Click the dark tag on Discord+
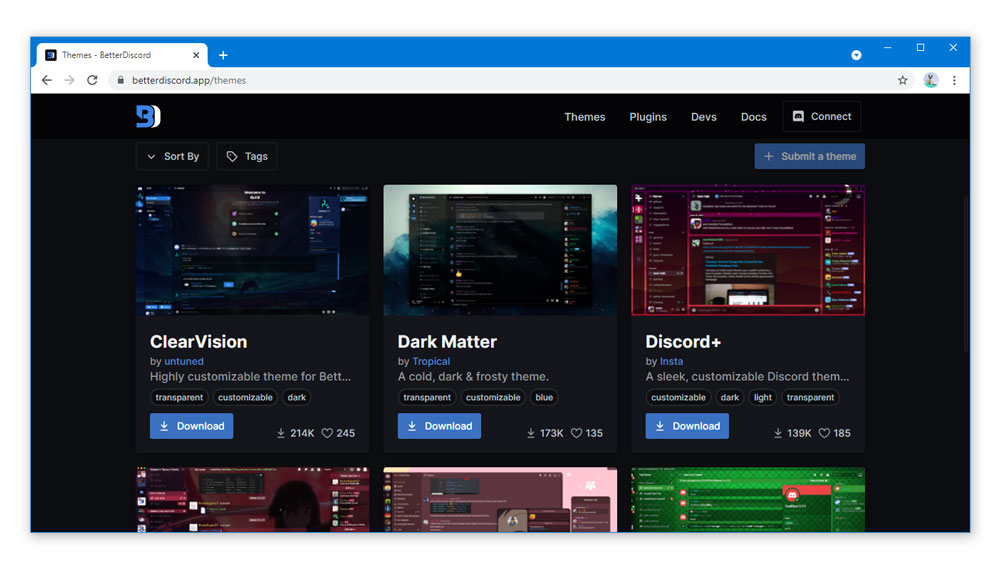1000x568 pixels. pyautogui.click(x=730, y=397)
